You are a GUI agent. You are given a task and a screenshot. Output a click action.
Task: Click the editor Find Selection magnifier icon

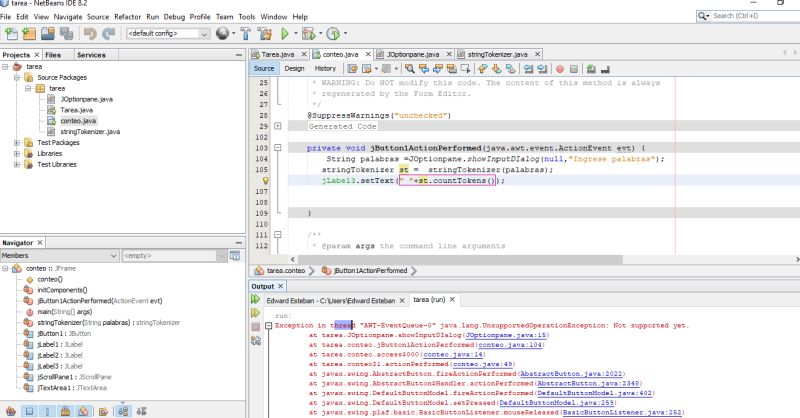409,68
